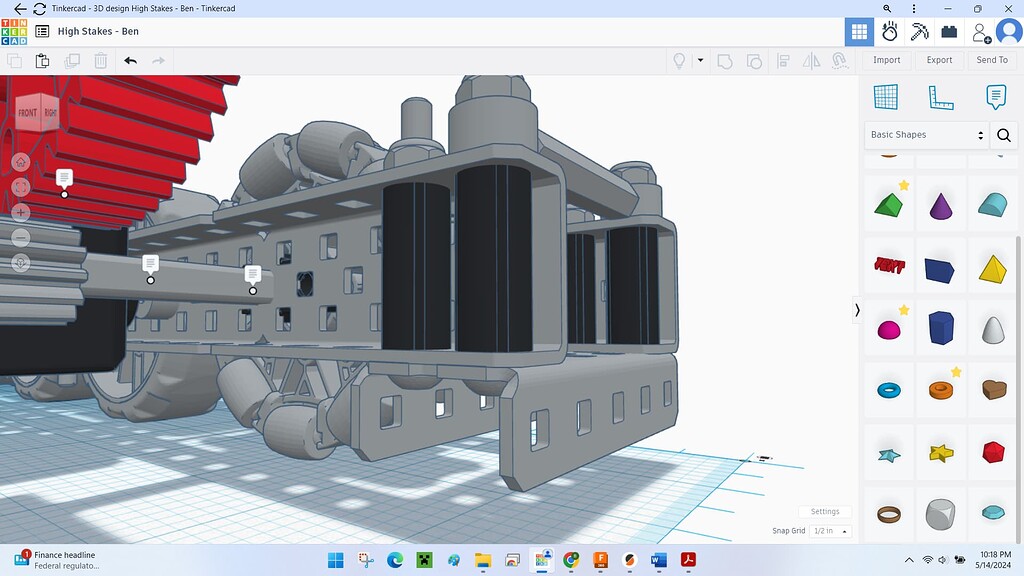Open the Windows Start menu
1024x576 pixels.
coord(335,560)
